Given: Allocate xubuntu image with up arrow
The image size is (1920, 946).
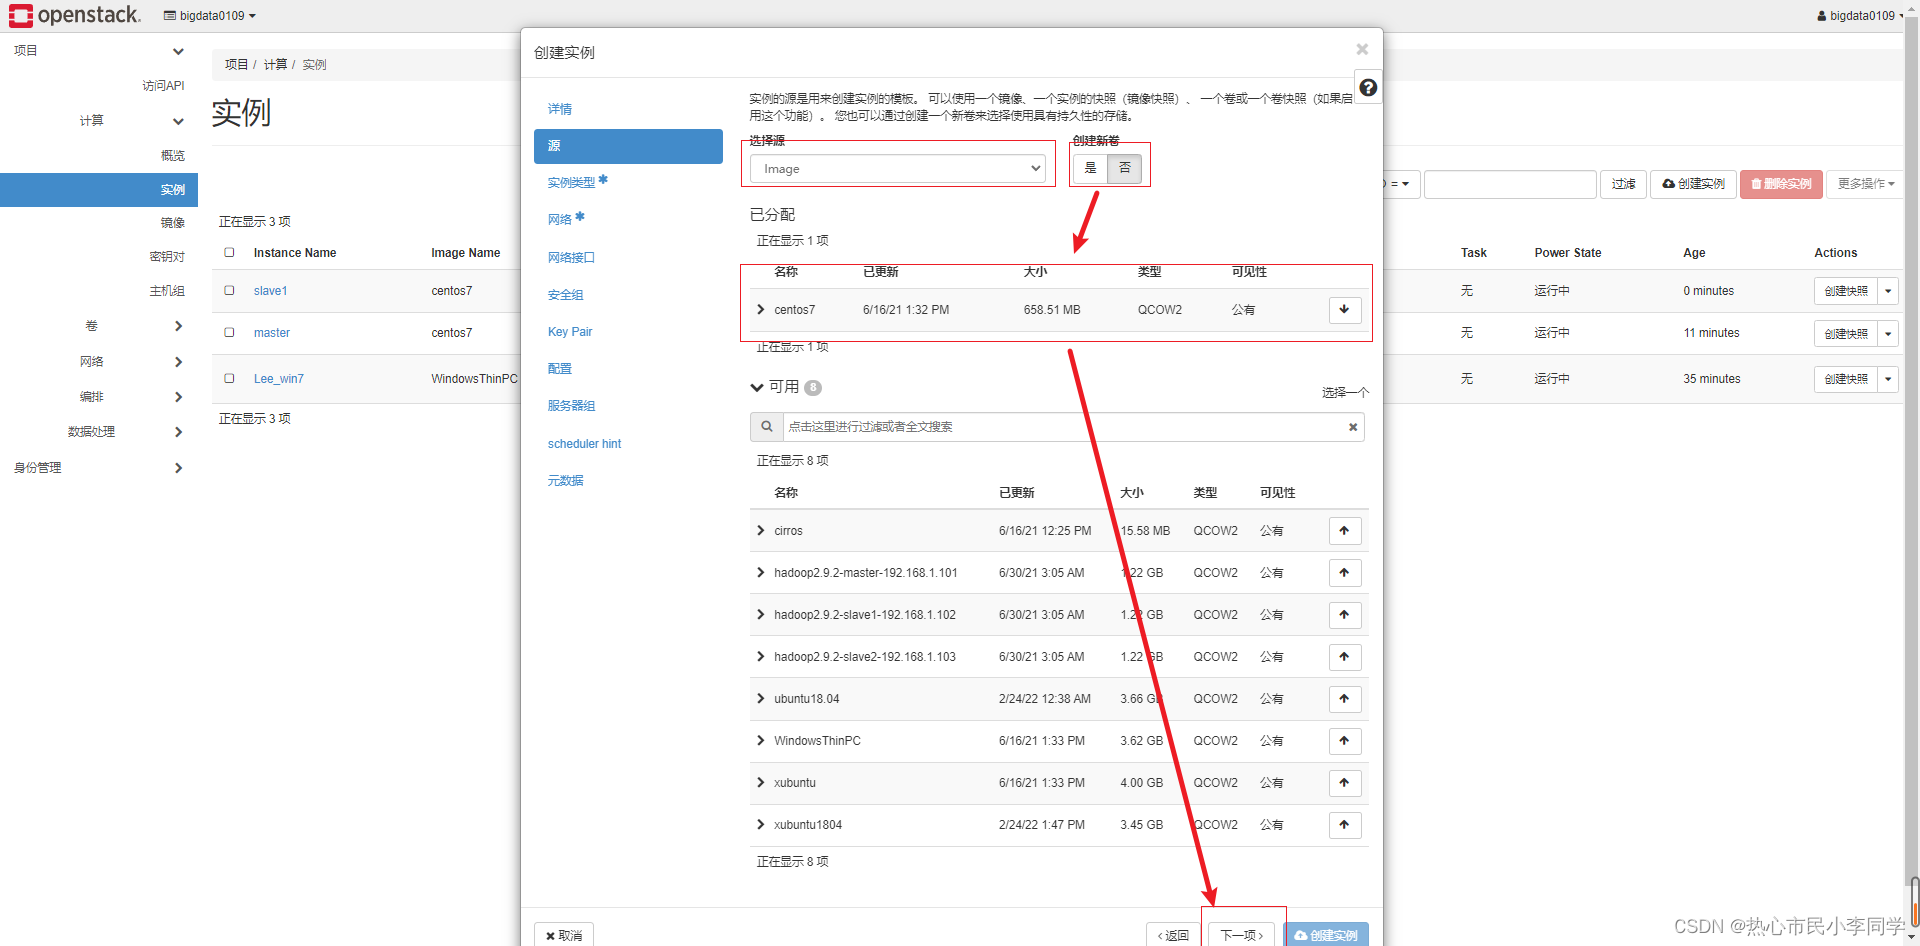Looking at the screenshot, I should (x=1345, y=783).
